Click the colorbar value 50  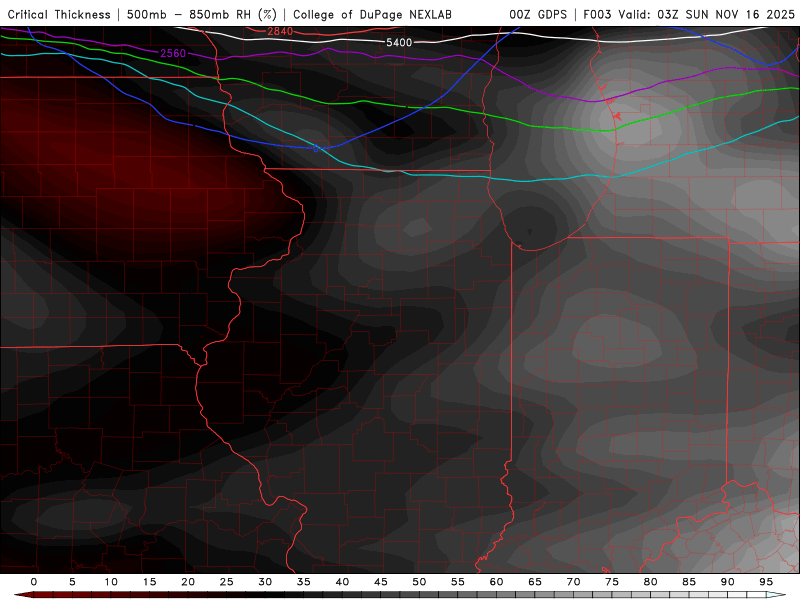[419, 582]
